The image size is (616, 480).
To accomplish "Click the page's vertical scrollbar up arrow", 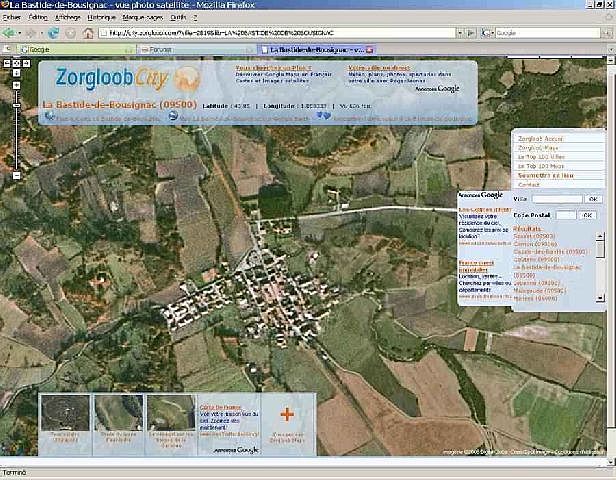I will pyautogui.click(x=611, y=60).
